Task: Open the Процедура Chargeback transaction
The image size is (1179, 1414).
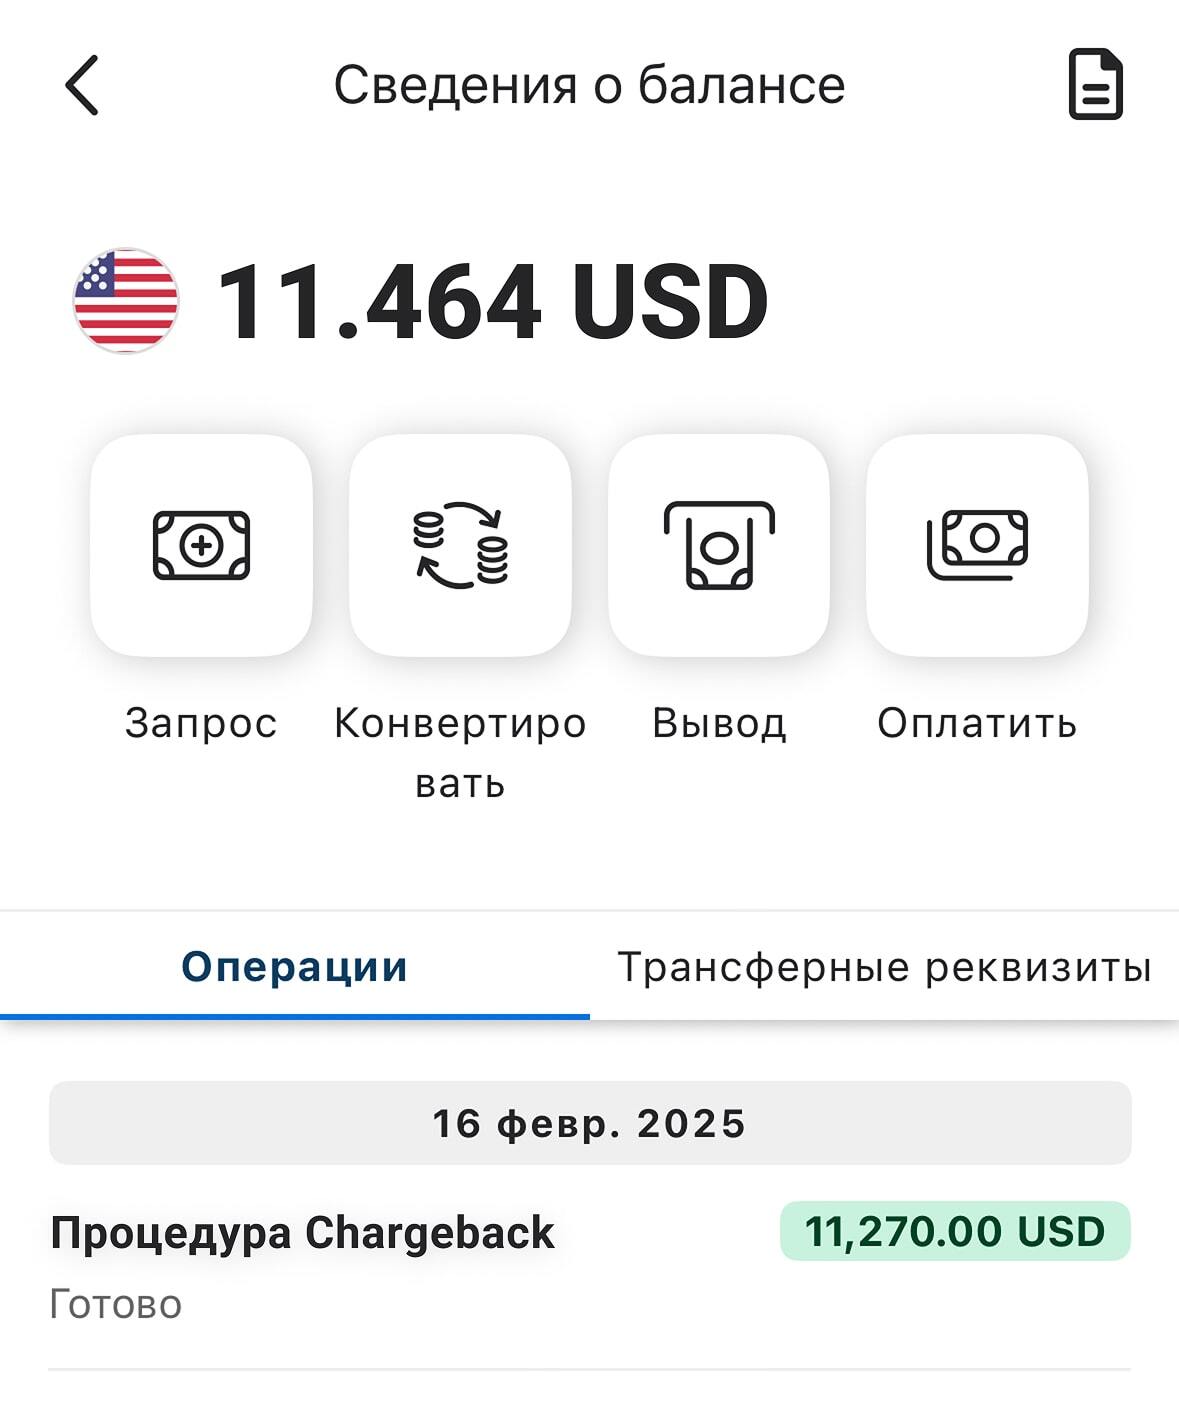Action: point(302,1232)
